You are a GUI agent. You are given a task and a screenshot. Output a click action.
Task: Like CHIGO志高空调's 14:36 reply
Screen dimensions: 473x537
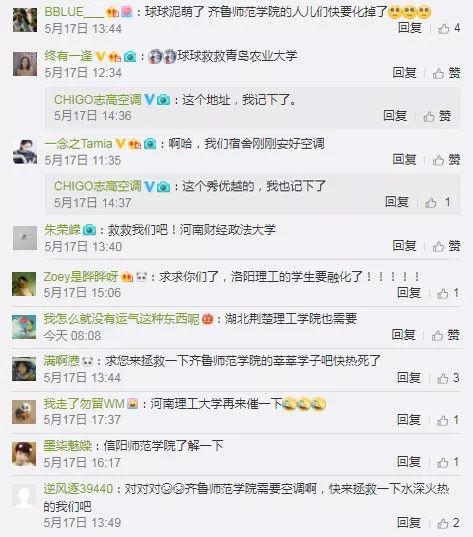[x=429, y=116]
